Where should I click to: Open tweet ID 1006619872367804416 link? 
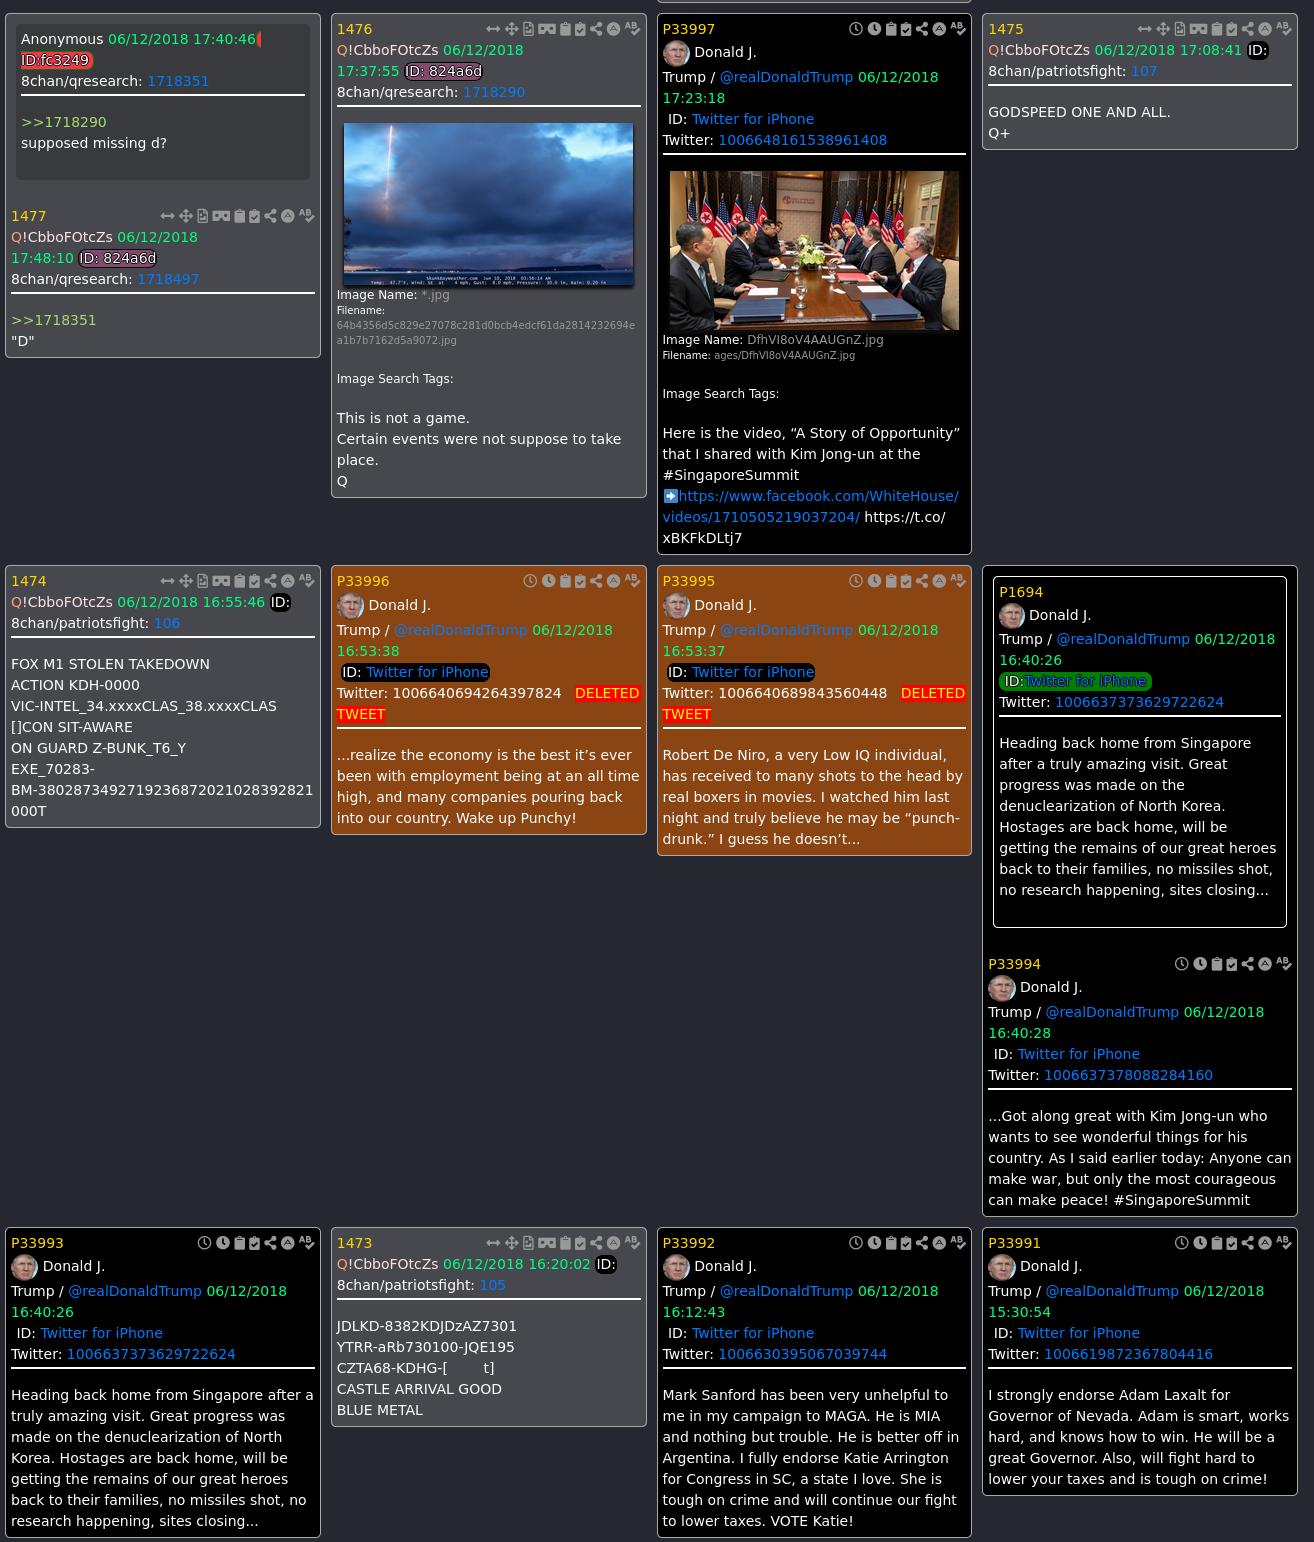point(1128,1354)
